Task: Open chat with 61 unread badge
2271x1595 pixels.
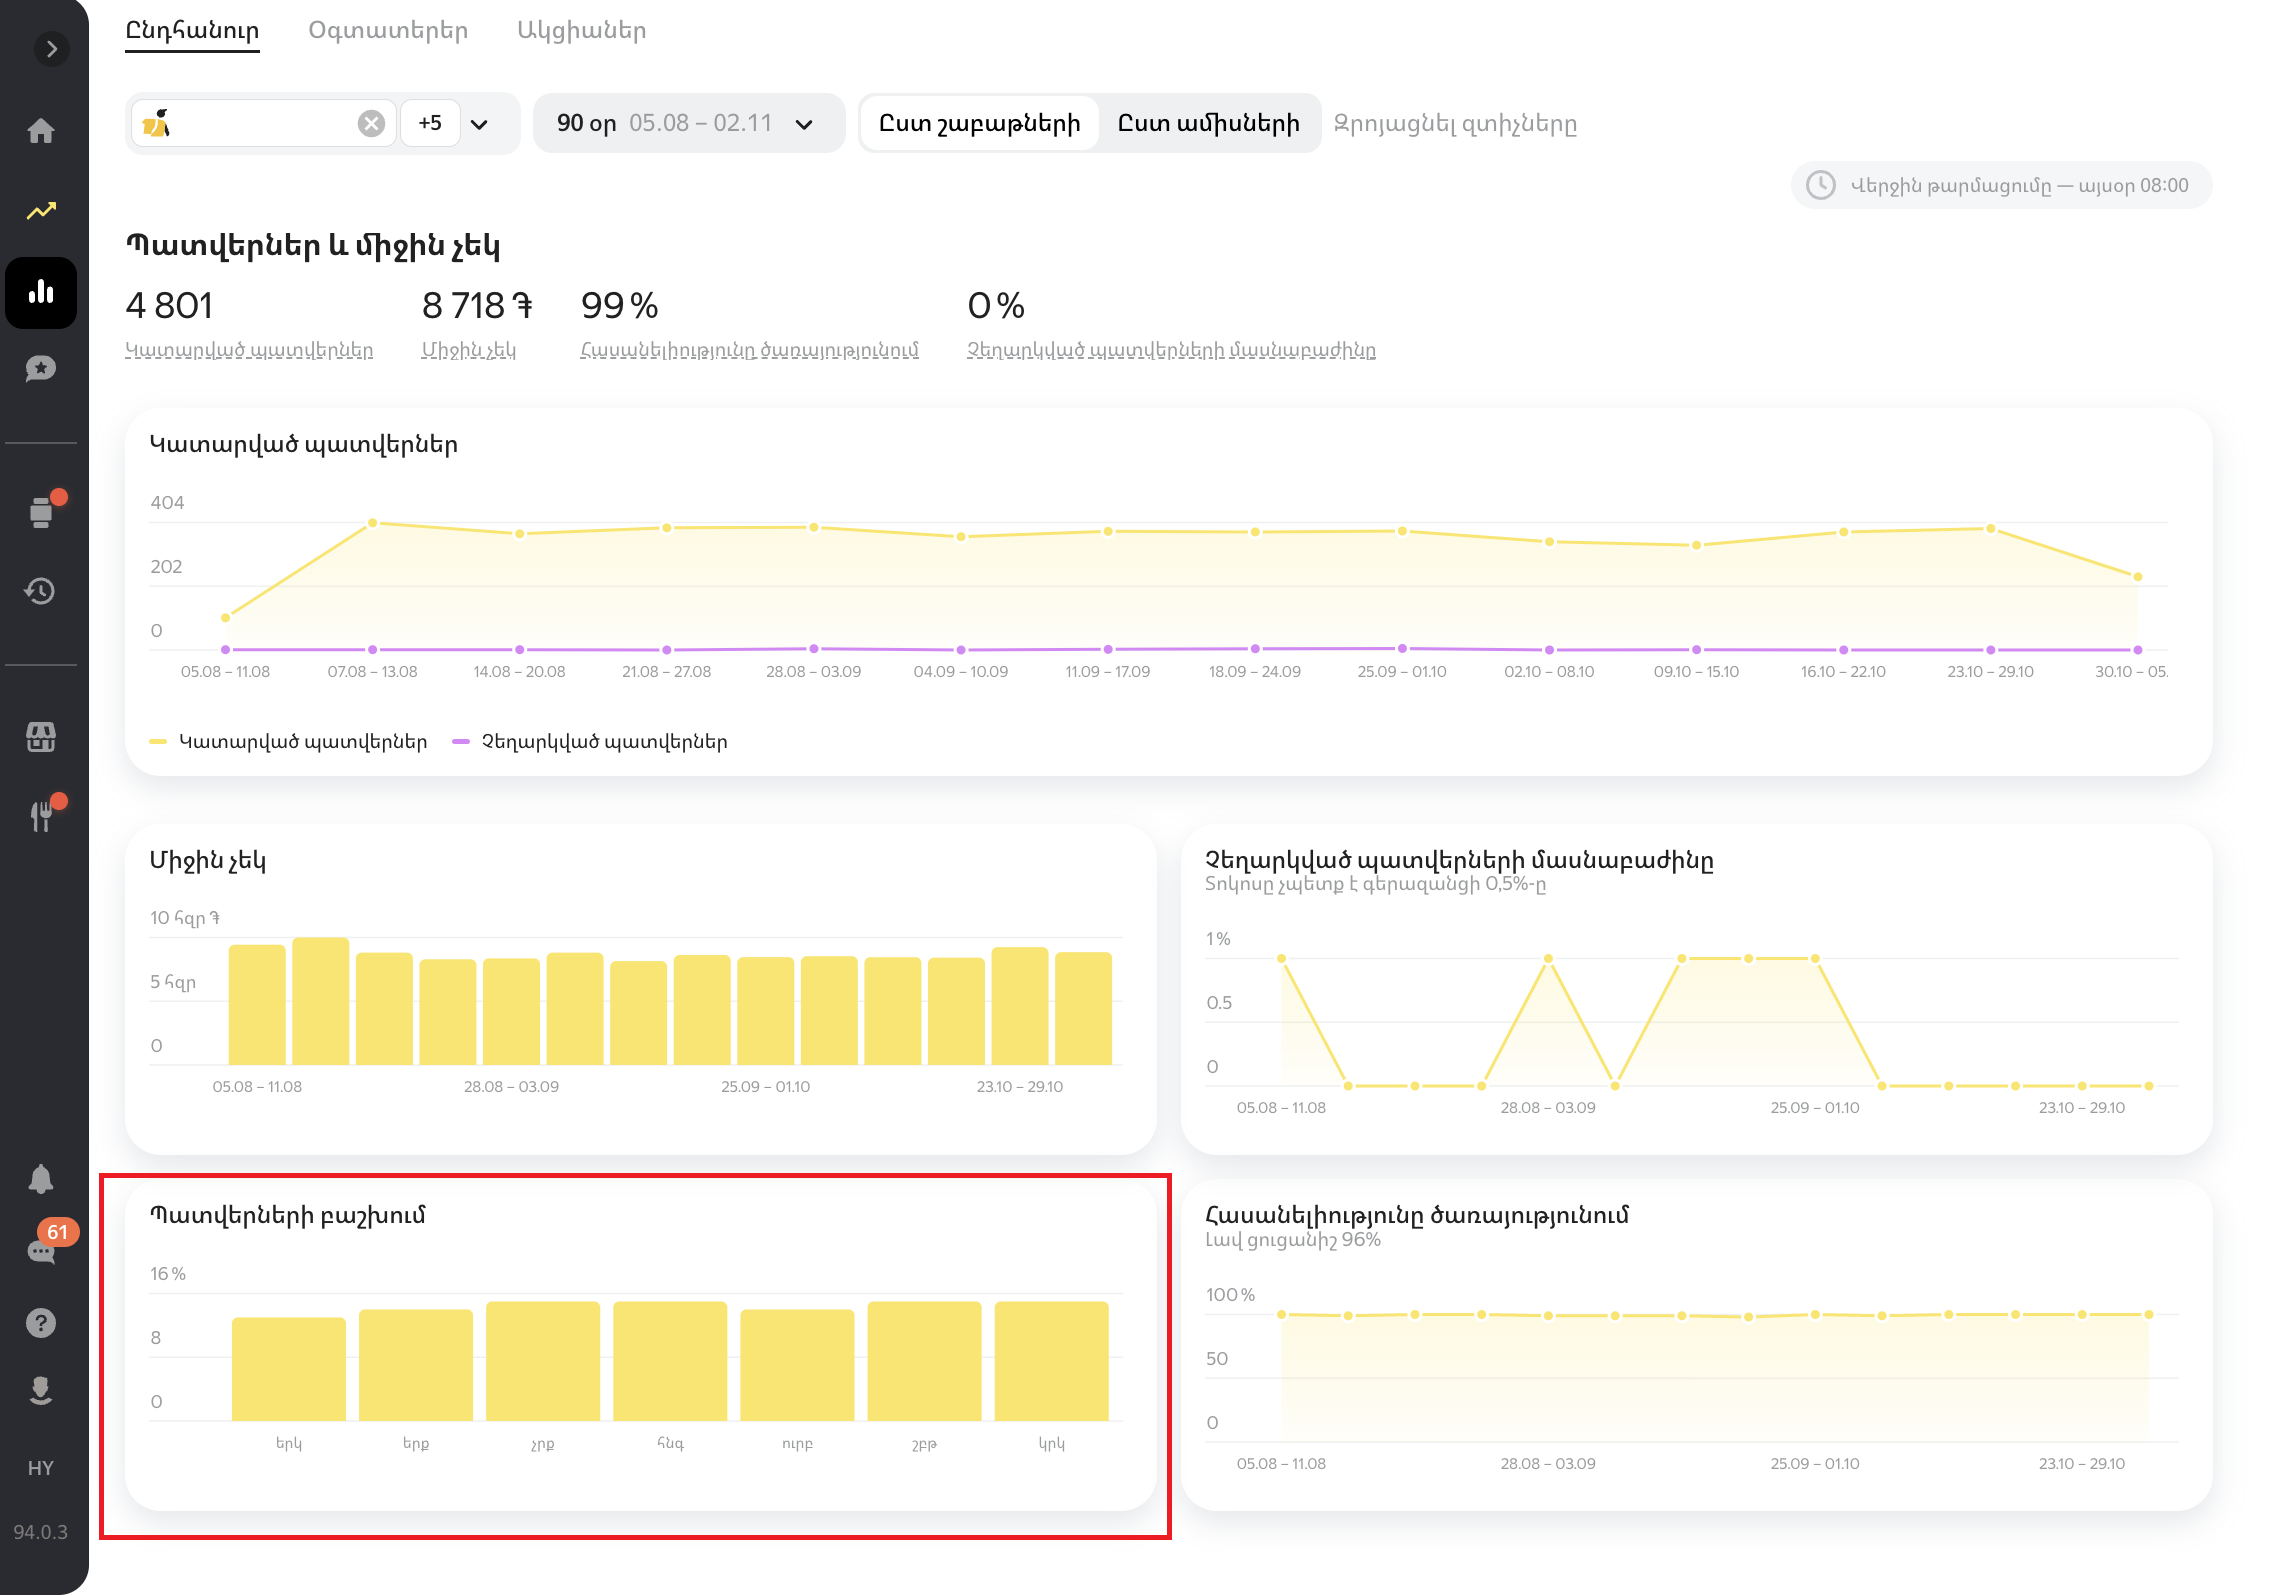Action: click(x=41, y=1250)
